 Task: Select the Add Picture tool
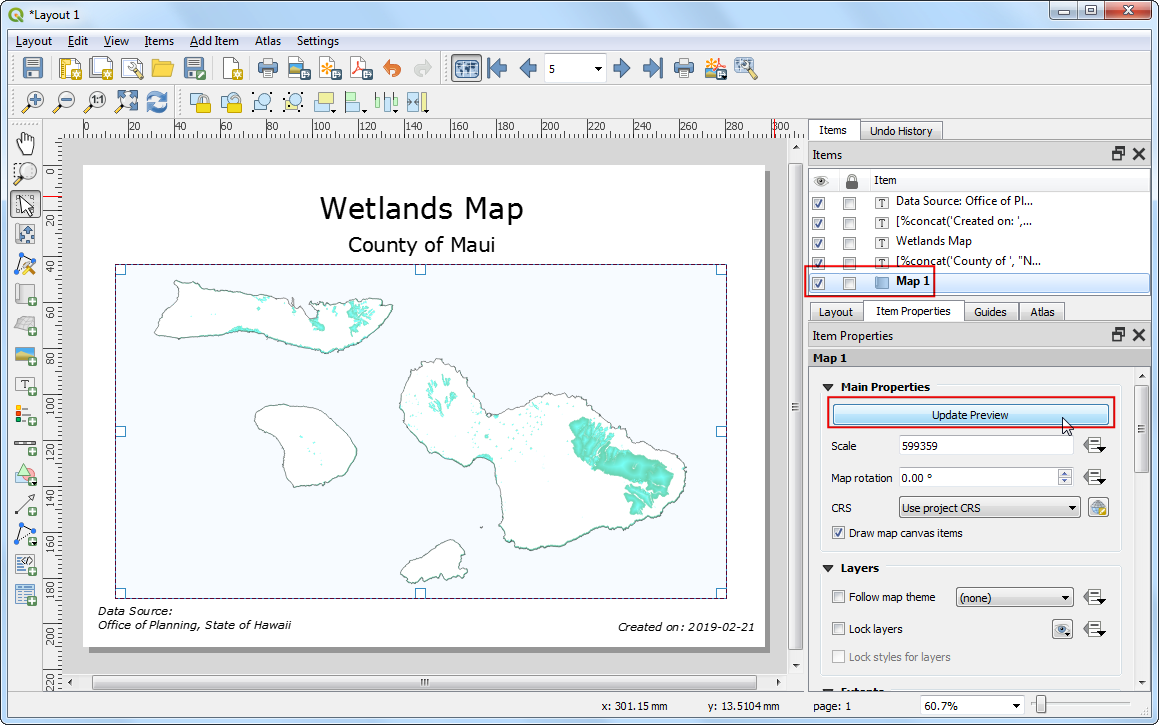(26, 356)
